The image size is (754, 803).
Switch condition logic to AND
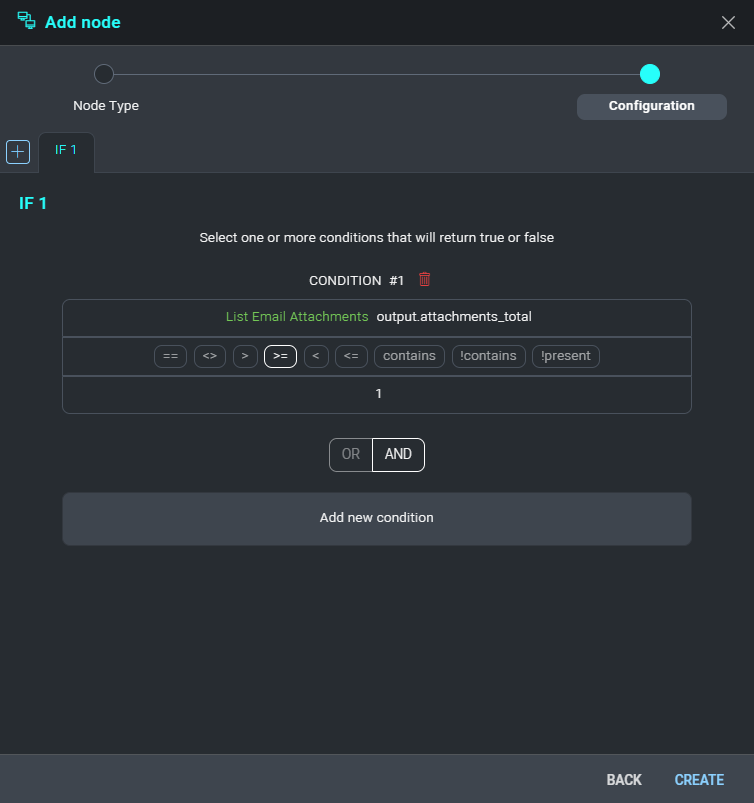coord(398,454)
